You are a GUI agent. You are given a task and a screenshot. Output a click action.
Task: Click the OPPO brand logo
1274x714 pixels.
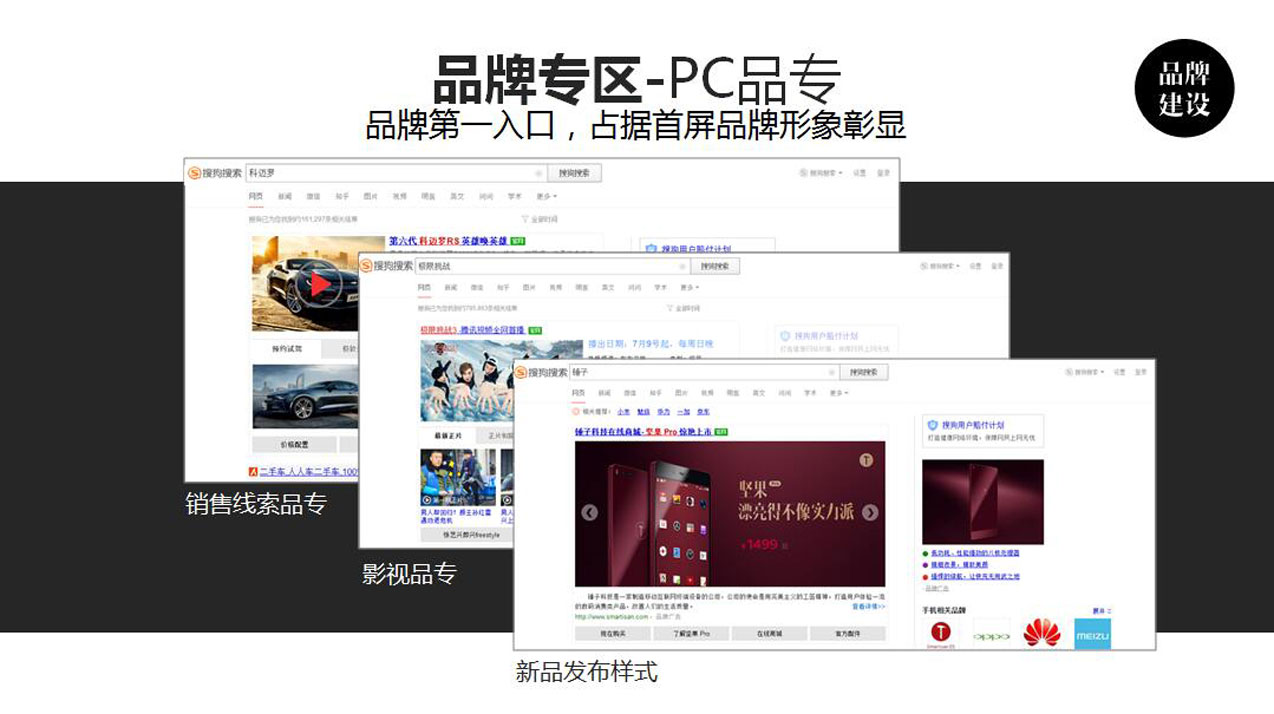click(x=992, y=637)
